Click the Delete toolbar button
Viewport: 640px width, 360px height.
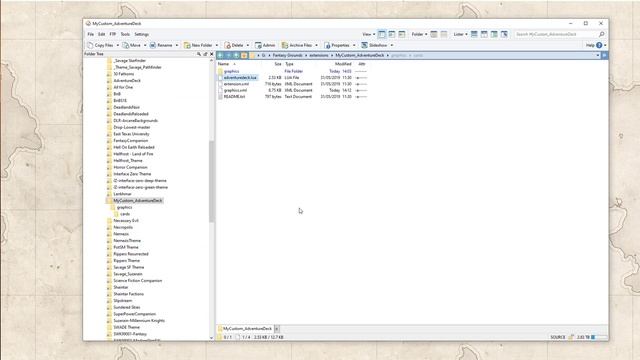pos(234,45)
